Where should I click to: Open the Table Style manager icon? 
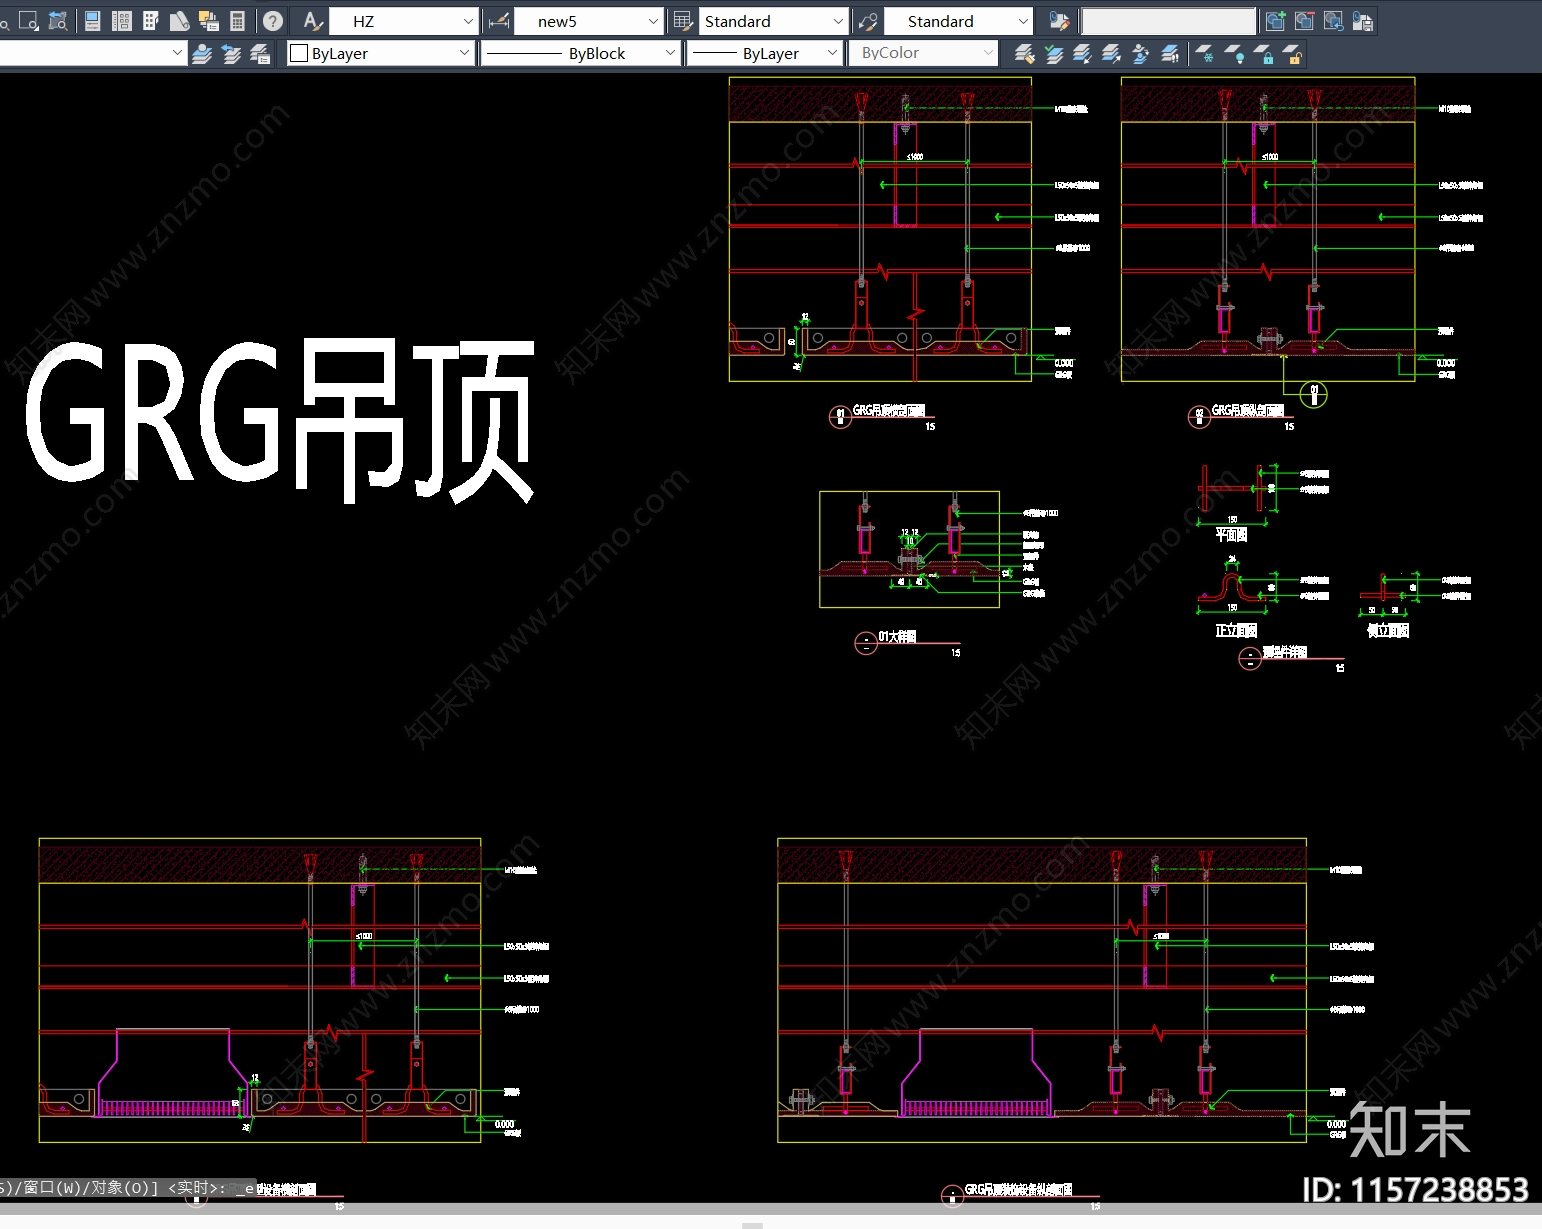(x=683, y=21)
